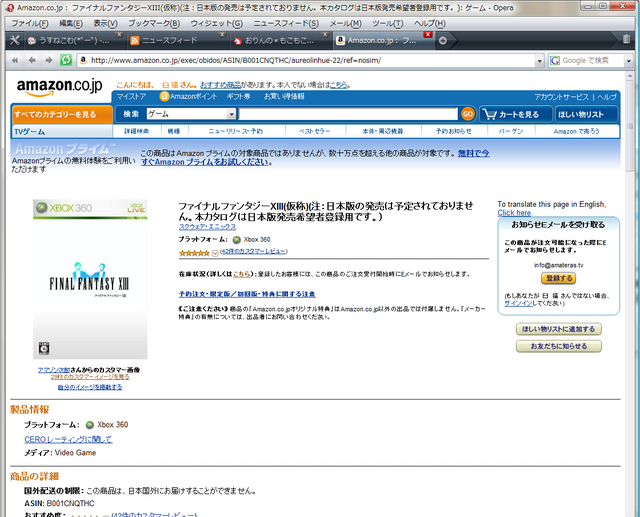Open 42件のカスタマーレビュー link near stars
The image size is (640, 517).
point(253,251)
